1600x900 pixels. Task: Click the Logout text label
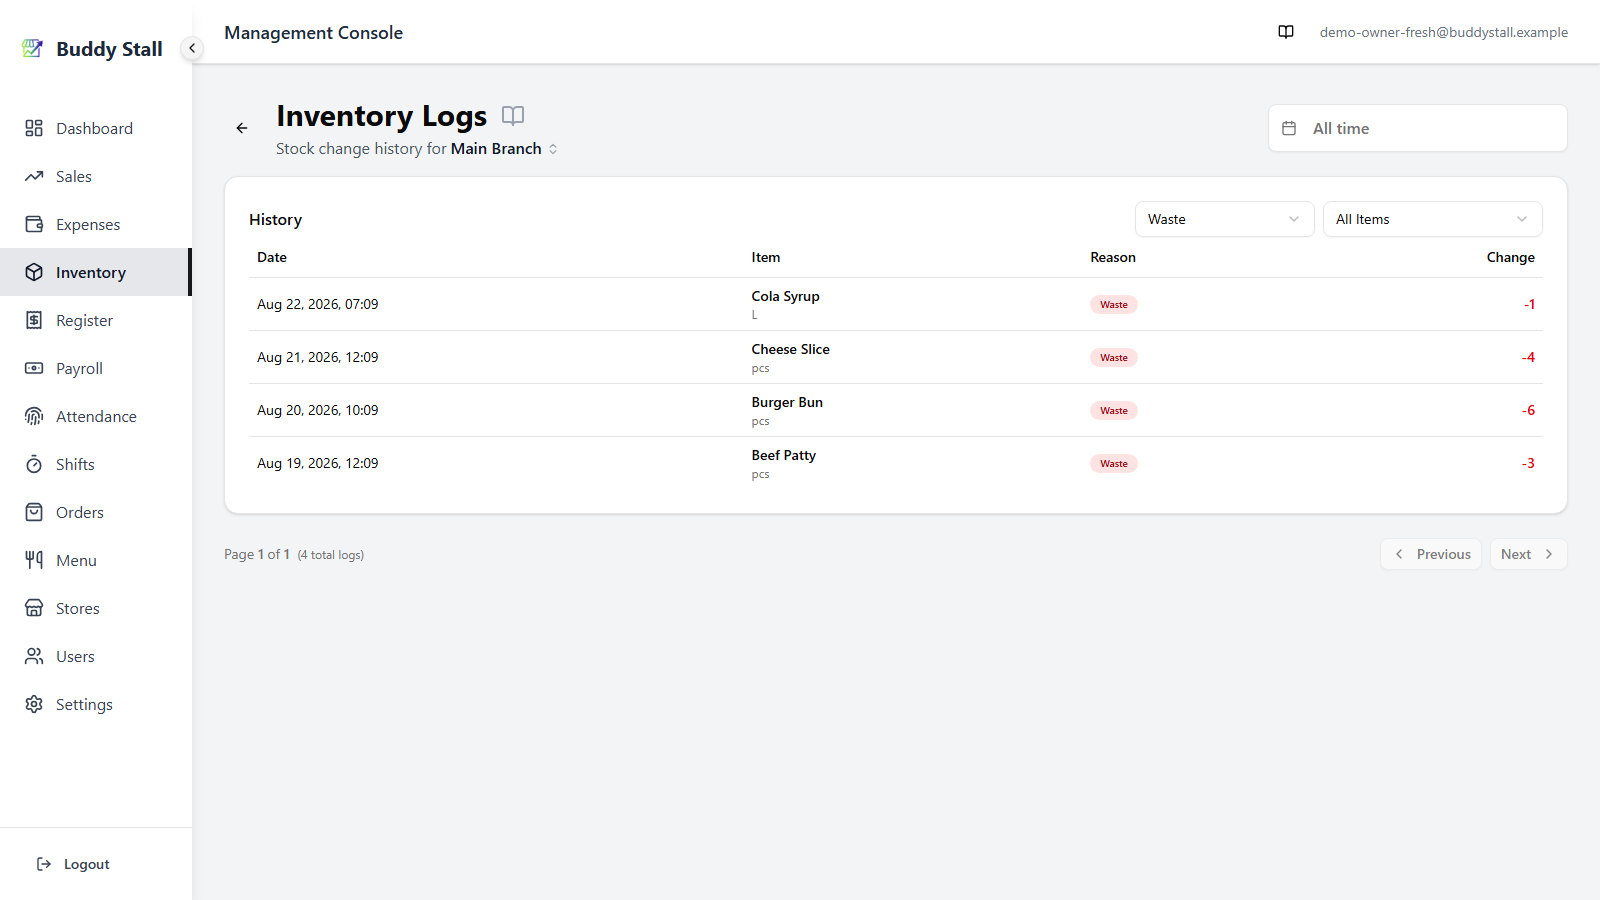pyautogui.click(x=87, y=864)
